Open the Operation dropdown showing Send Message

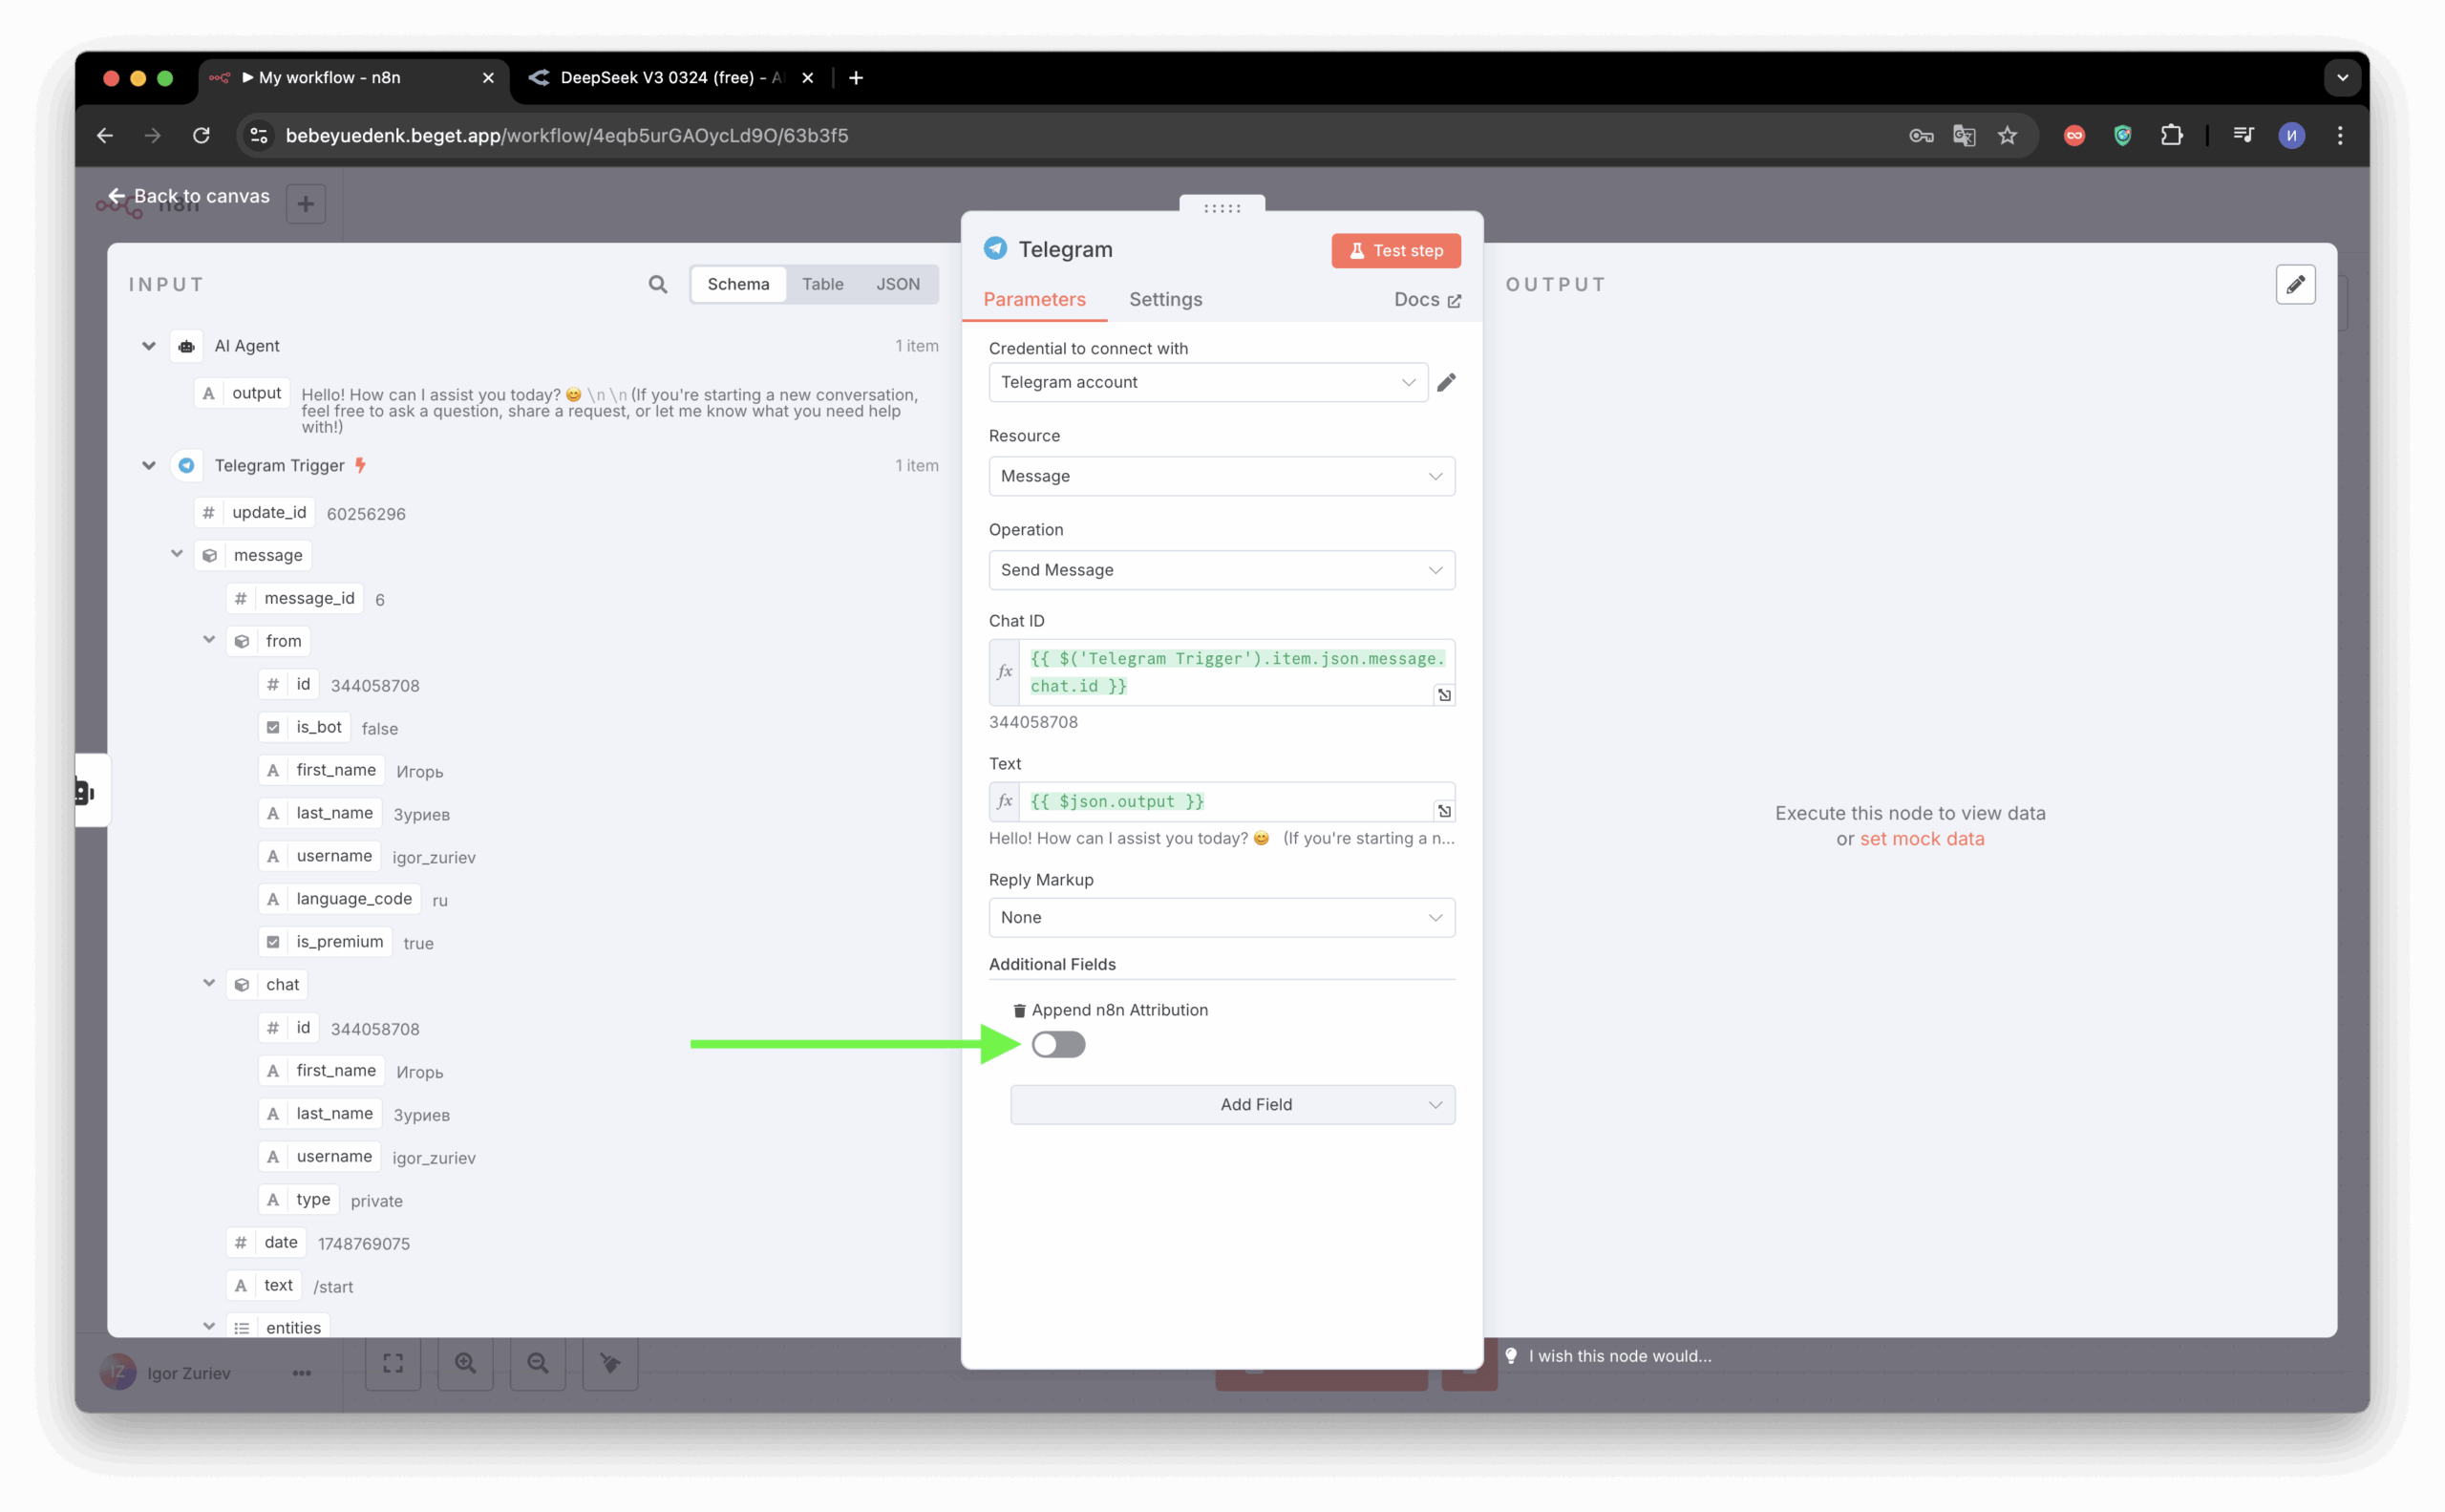(x=1221, y=570)
